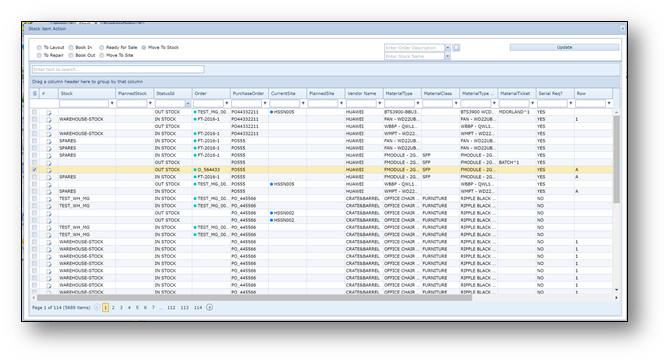This screenshot has height=364, width=670.
Task: Click the vertical scrollbar down arrow
Action: tap(616, 290)
